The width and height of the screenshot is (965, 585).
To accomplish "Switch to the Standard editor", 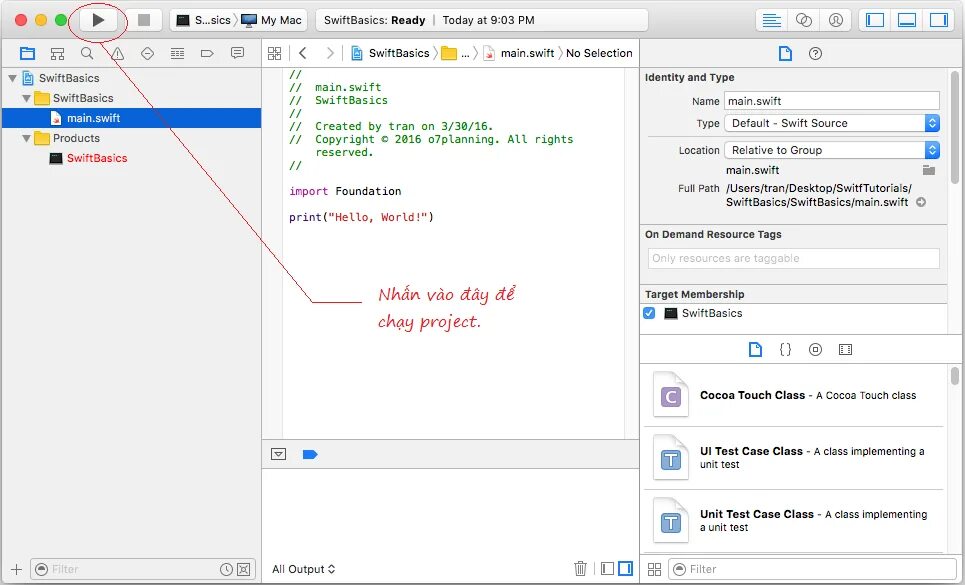I will [x=772, y=20].
